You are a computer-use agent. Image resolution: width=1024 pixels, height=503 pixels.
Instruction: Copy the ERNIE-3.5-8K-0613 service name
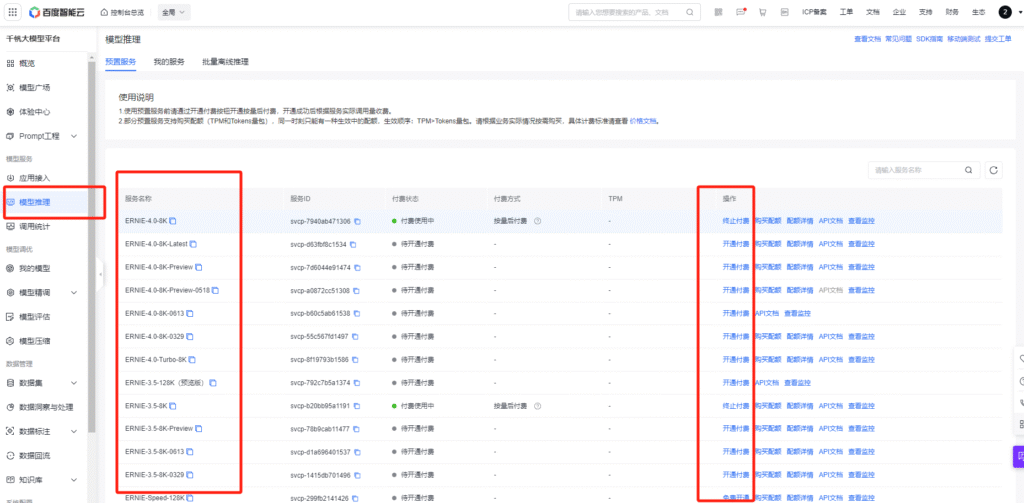pyautogui.click(x=190, y=451)
